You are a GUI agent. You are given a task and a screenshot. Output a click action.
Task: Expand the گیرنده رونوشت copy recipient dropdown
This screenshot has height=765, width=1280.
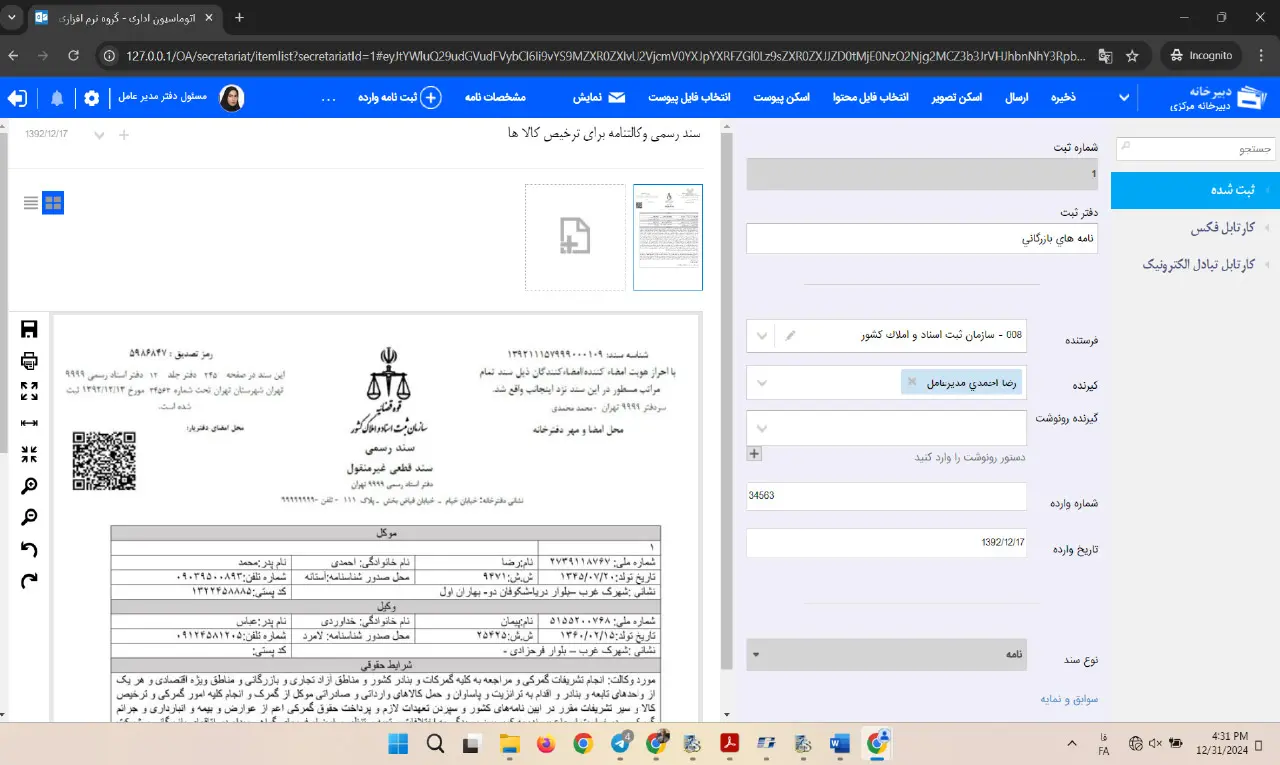(762, 428)
